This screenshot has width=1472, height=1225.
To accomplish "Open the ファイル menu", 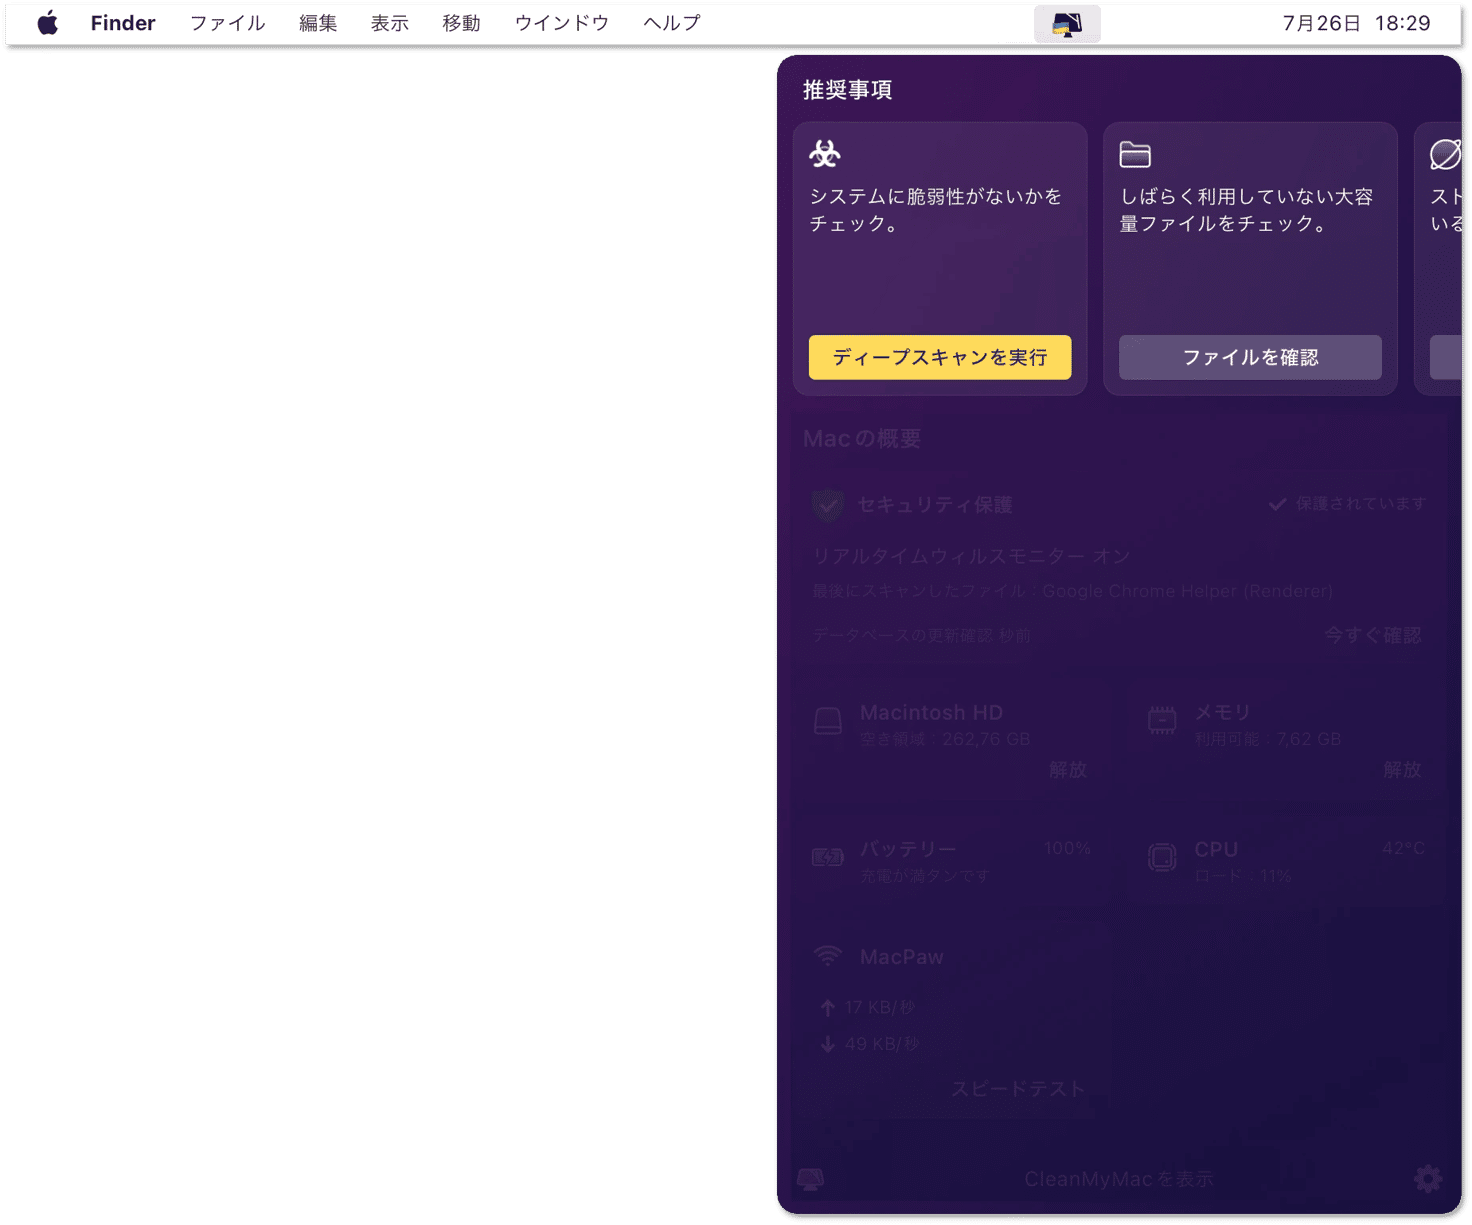I will coord(228,23).
